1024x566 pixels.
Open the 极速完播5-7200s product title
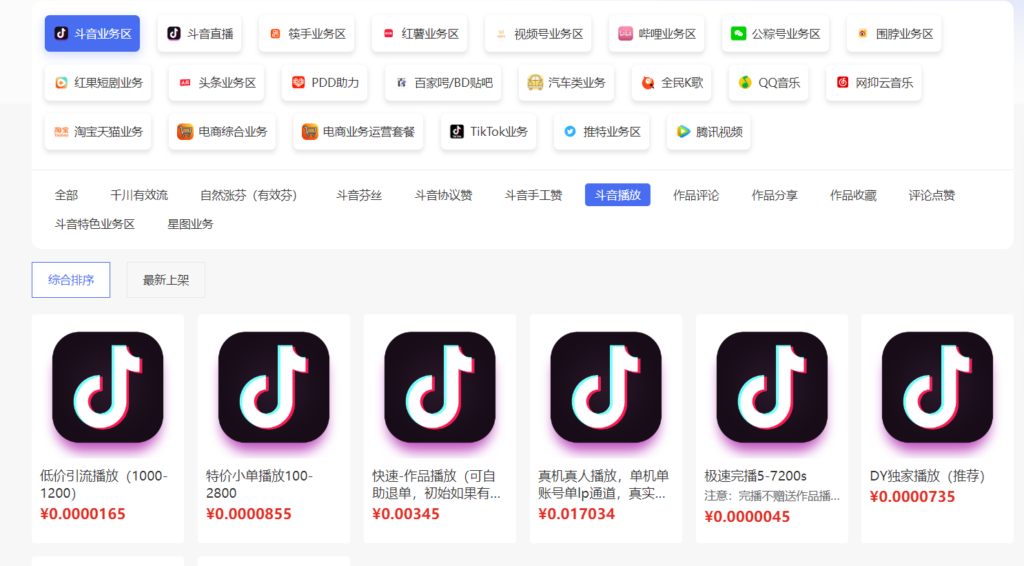click(756, 476)
